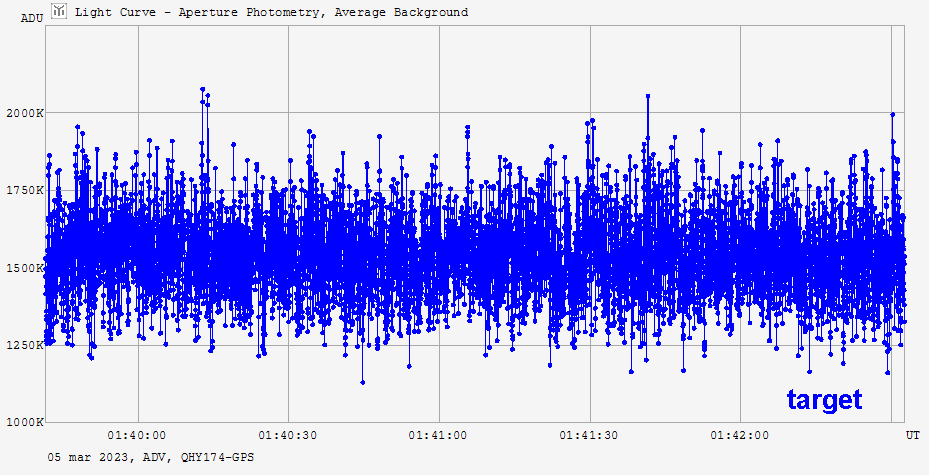The width and height of the screenshot is (929, 475).
Task: Click the 01:41:30 time axis label
Action: (589, 435)
